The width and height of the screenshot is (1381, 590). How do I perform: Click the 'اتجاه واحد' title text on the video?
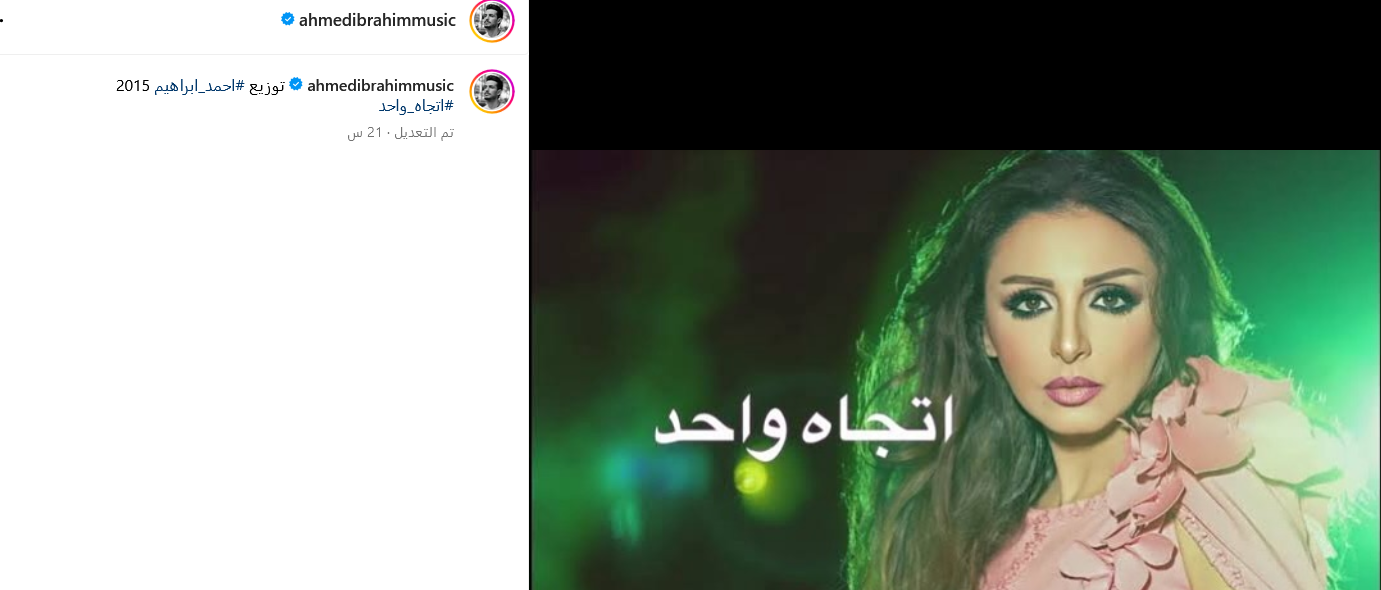coord(805,425)
